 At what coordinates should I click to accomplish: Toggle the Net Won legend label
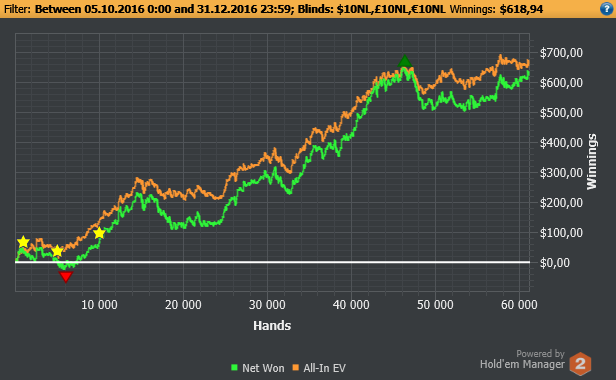pos(263,368)
